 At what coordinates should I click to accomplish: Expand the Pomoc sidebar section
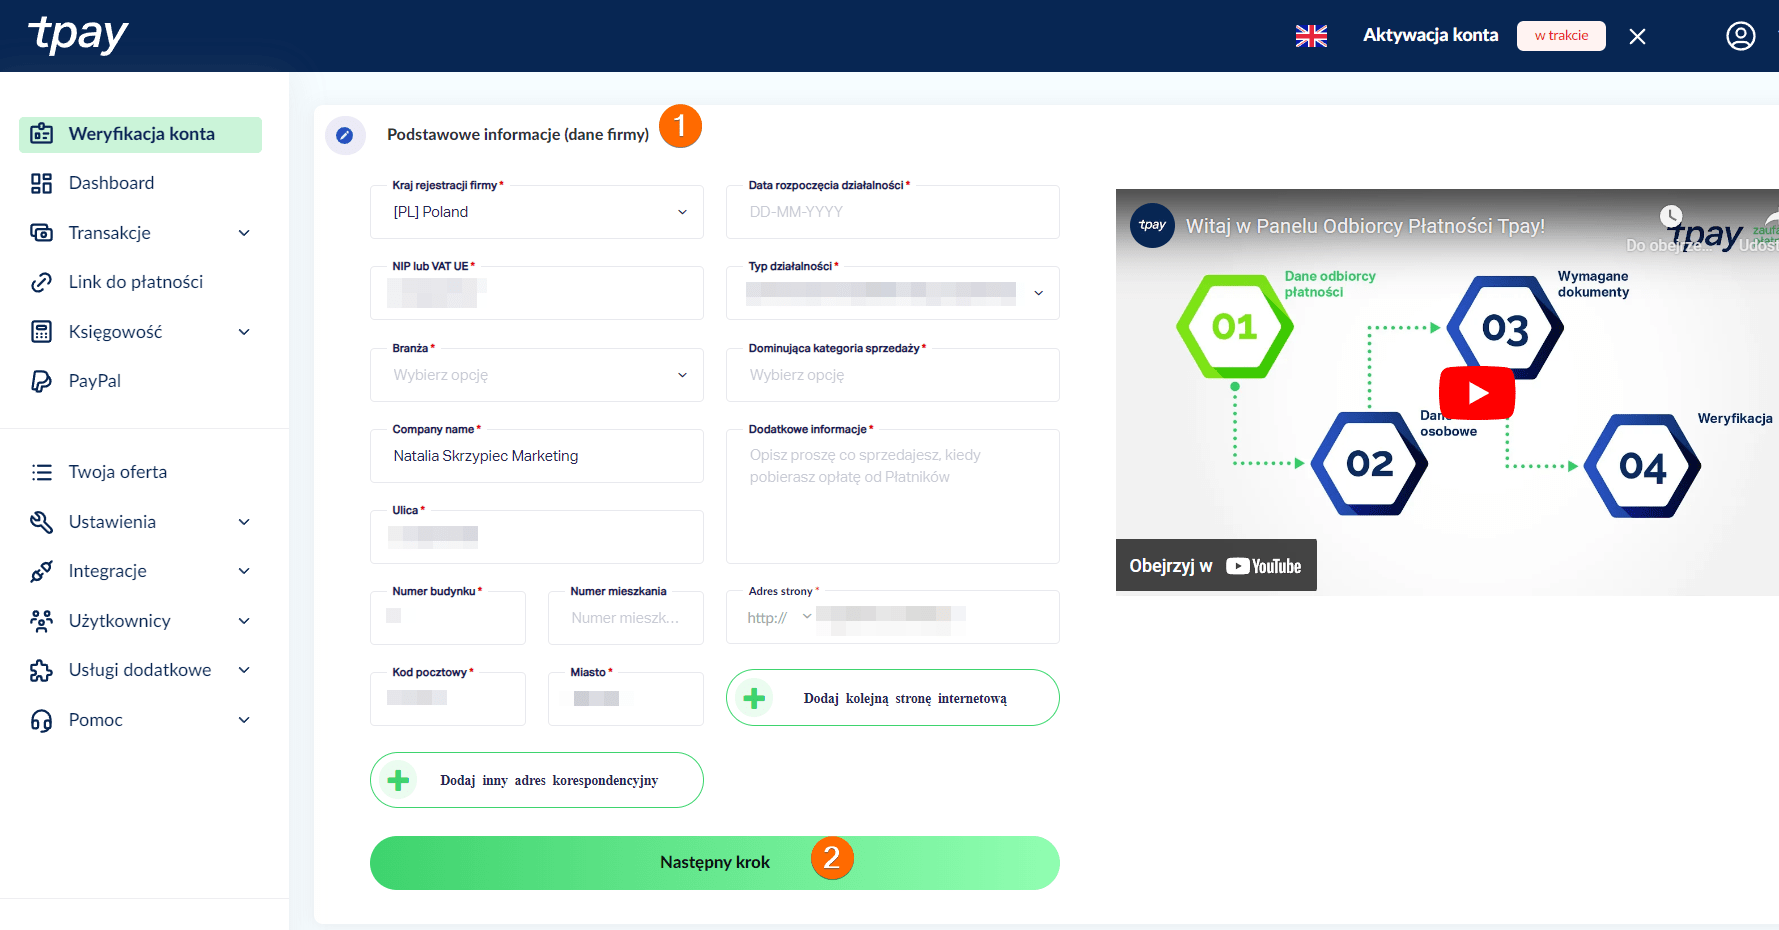pyautogui.click(x=244, y=719)
